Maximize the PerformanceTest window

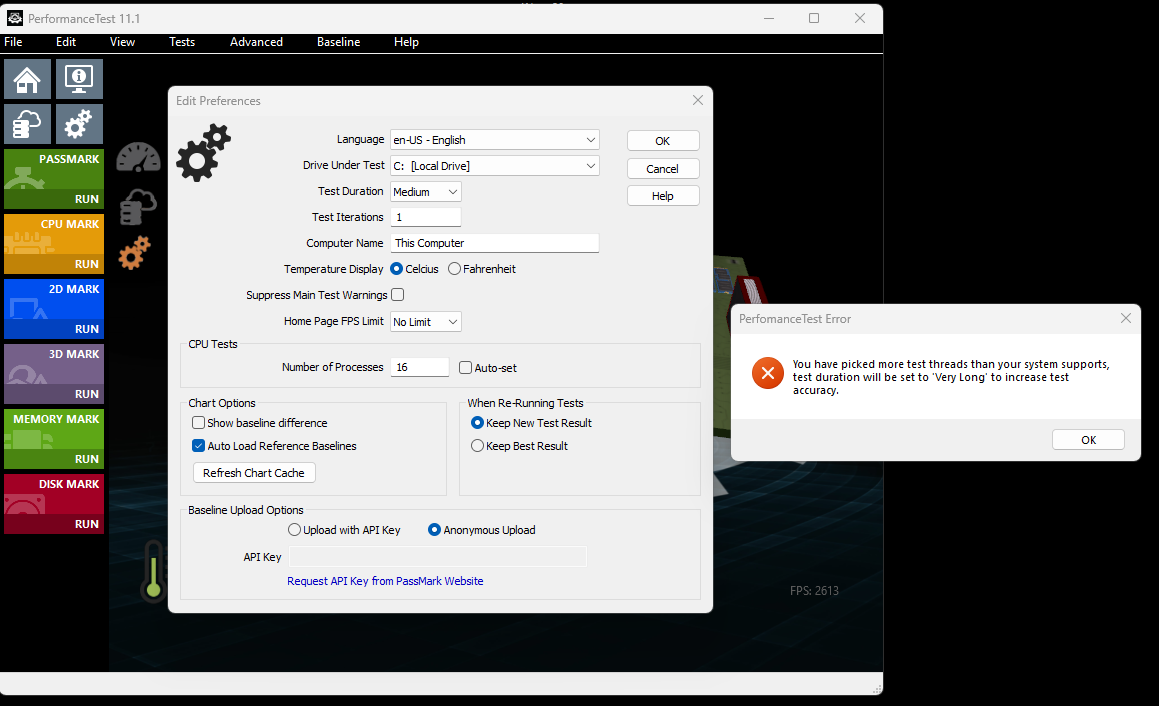click(x=814, y=18)
